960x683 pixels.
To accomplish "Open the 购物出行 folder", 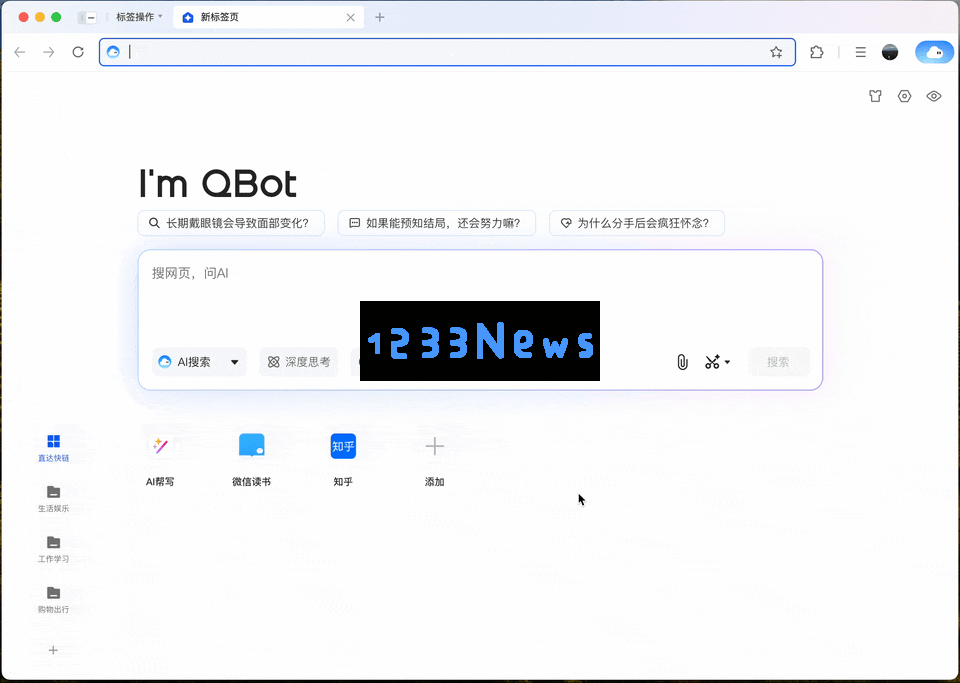I will (53, 600).
